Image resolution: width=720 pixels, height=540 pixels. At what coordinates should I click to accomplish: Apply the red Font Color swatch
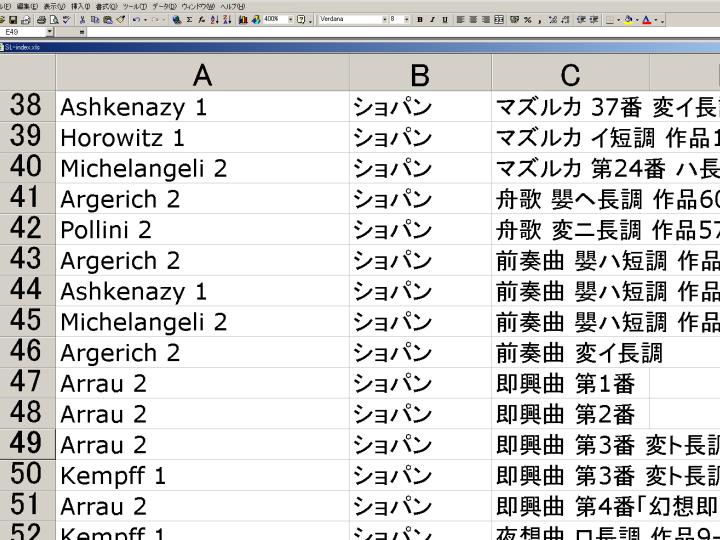[x=647, y=20]
